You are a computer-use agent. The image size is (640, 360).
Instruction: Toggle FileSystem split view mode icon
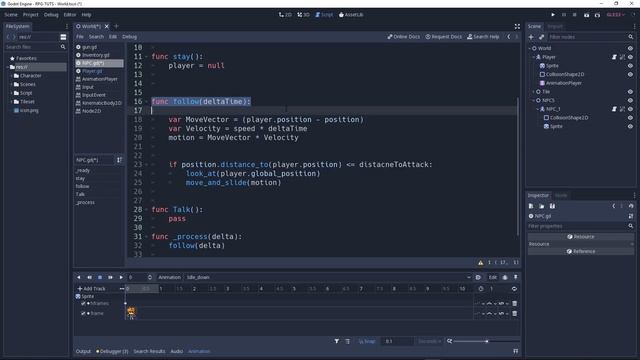(63, 37)
